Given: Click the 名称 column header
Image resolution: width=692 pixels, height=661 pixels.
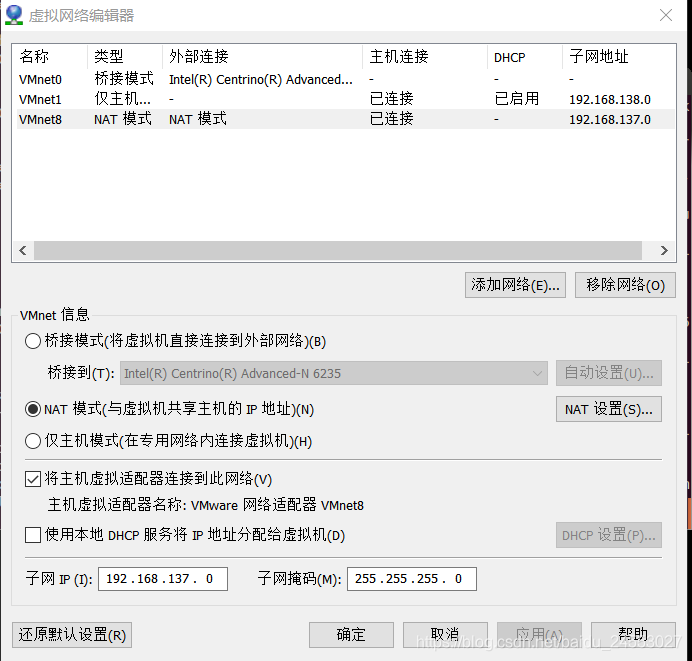Looking at the screenshot, I should [x=50, y=56].
